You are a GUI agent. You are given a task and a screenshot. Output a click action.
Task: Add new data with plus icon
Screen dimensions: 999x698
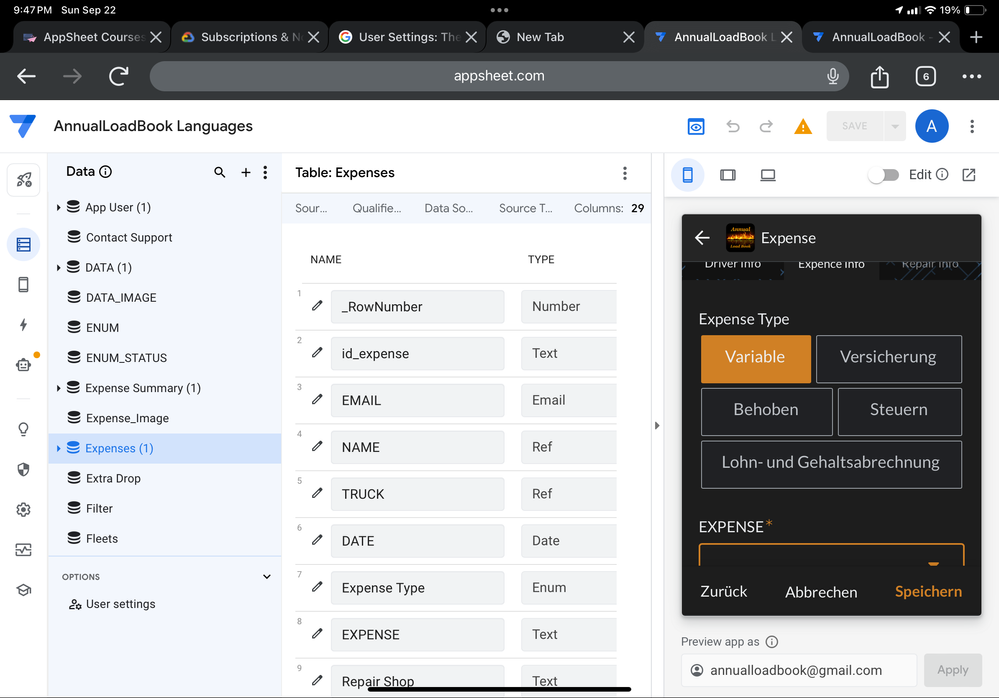coord(245,172)
